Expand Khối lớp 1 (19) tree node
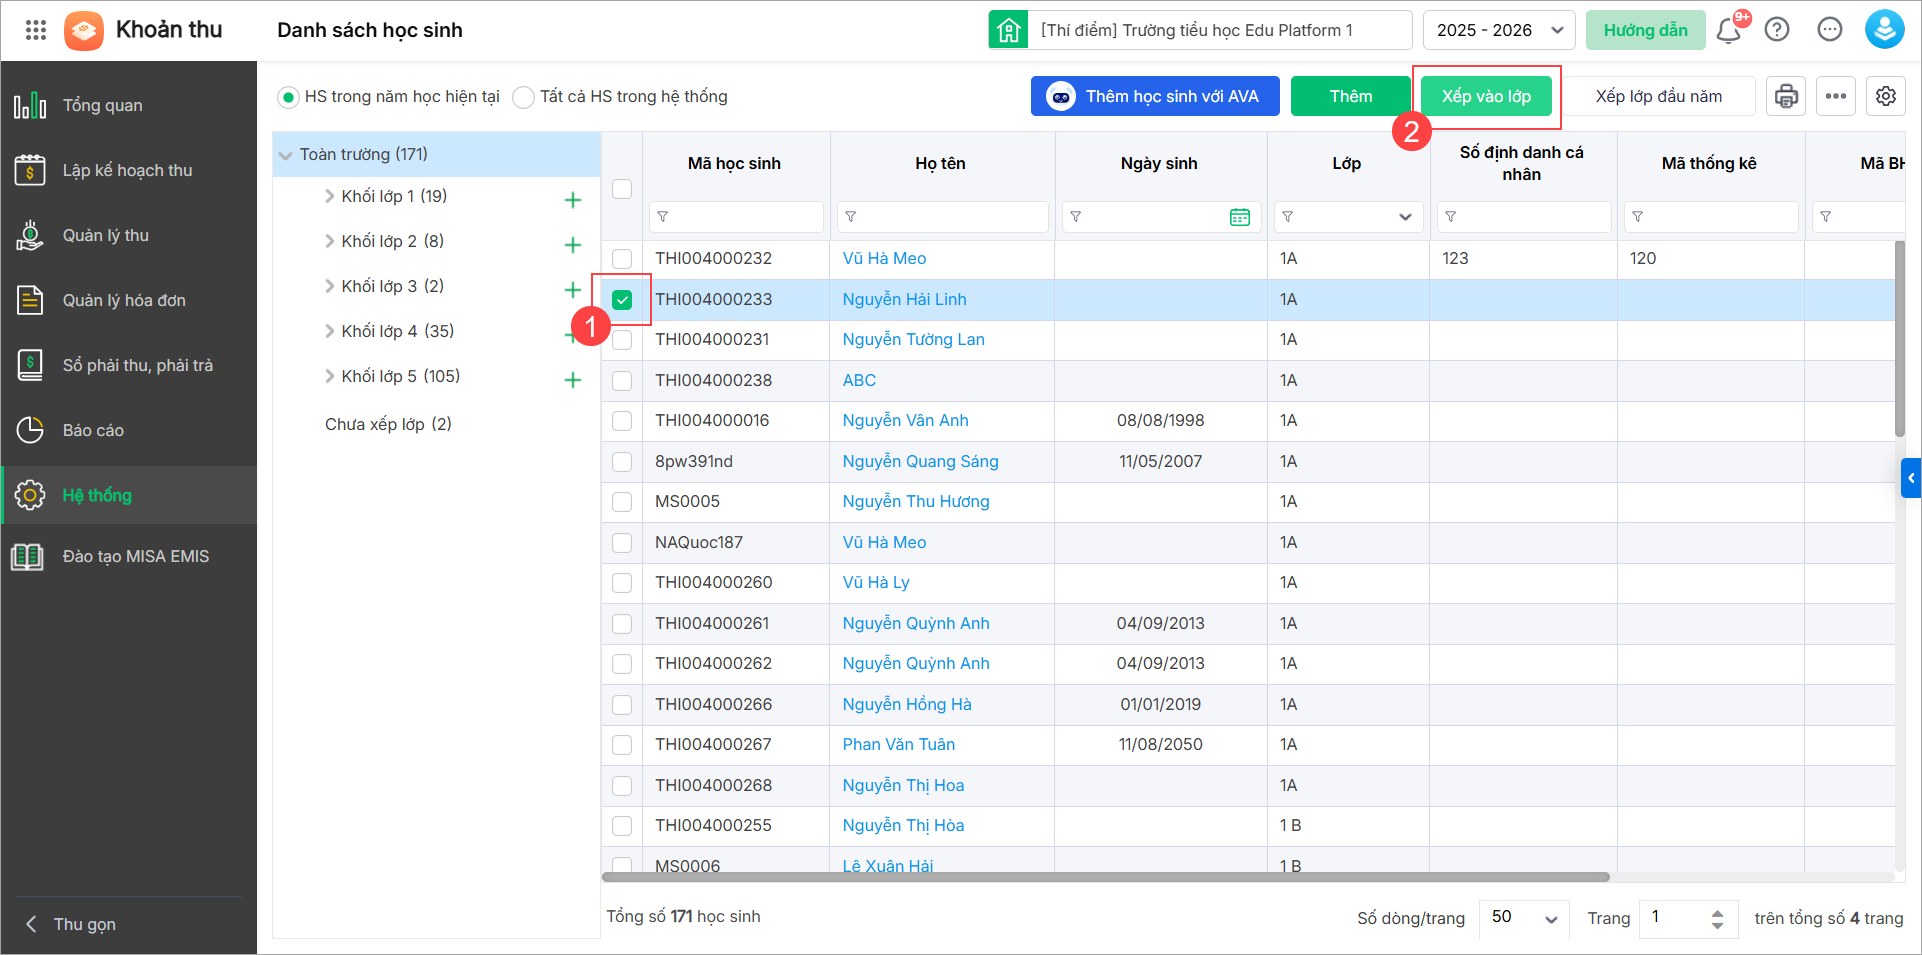1922x955 pixels. (329, 196)
